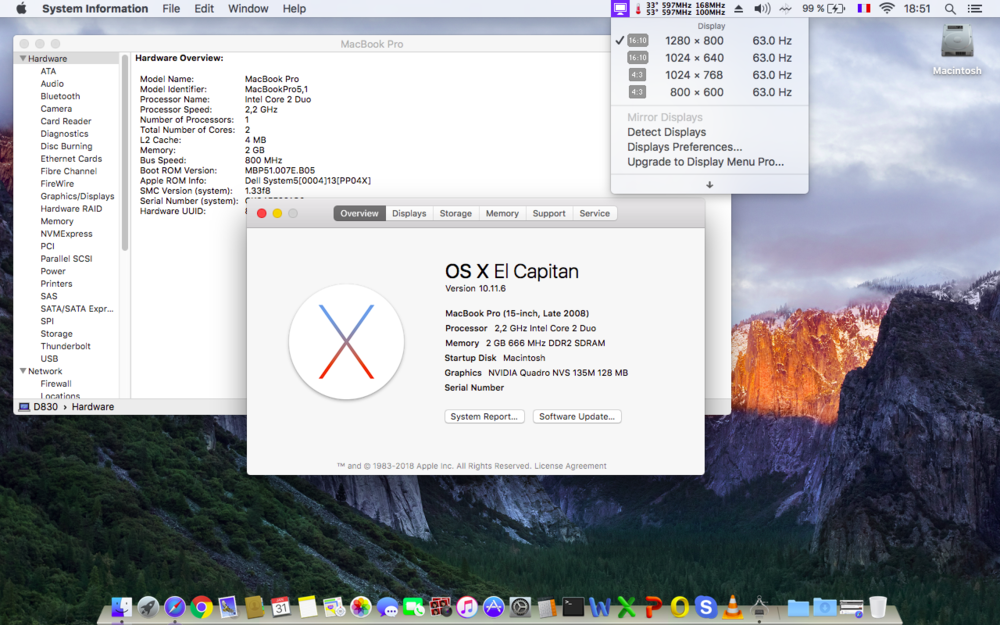
Task: Open the Edit menu
Action: pyautogui.click(x=204, y=8)
